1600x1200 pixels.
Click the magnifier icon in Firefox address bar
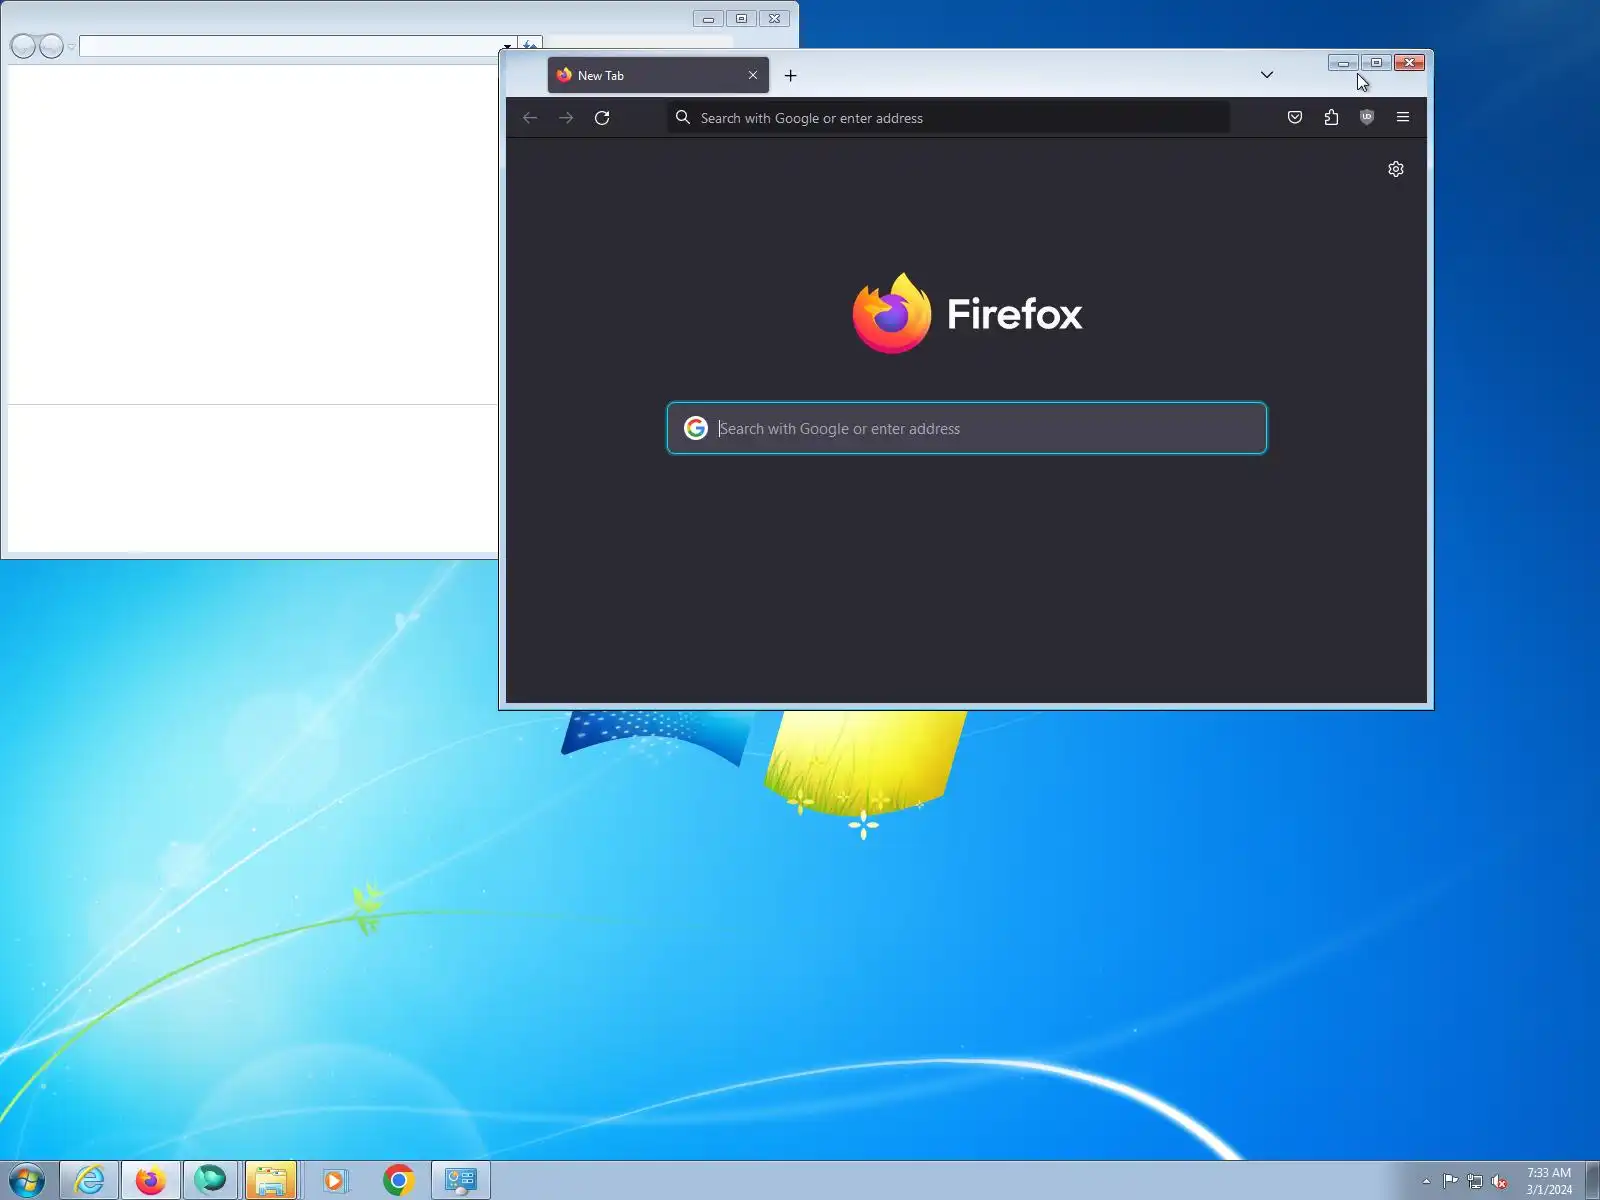pyautogui.click(x=683, y=117)
